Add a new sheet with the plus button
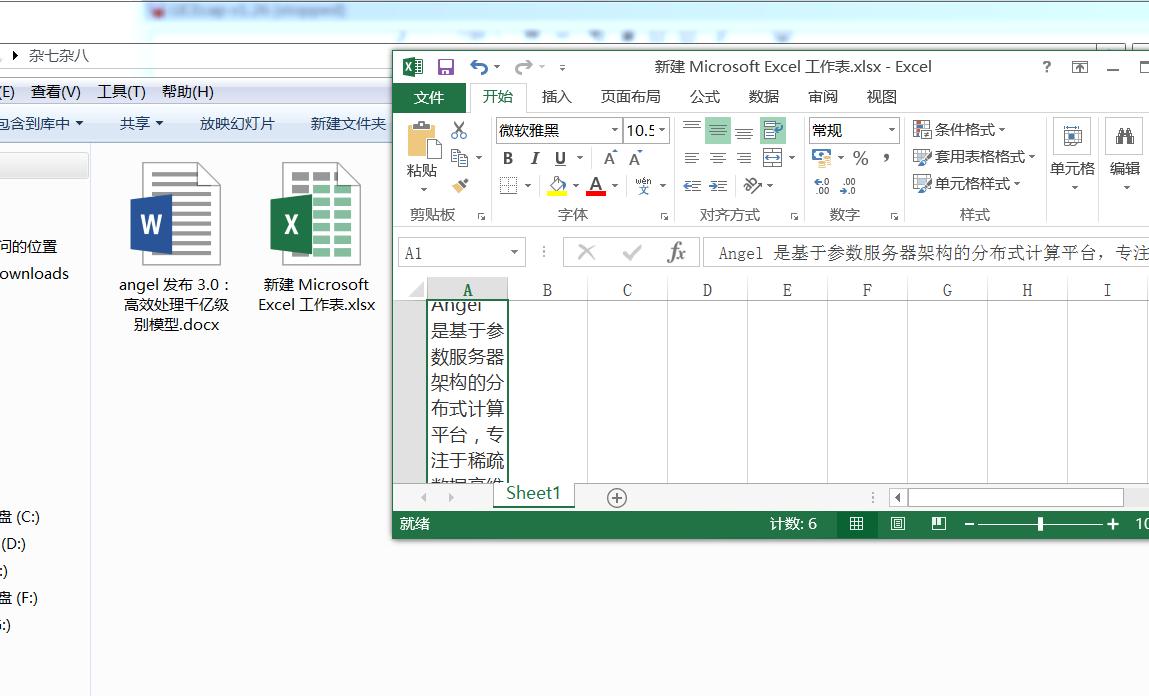 click(x=616, y=497)
